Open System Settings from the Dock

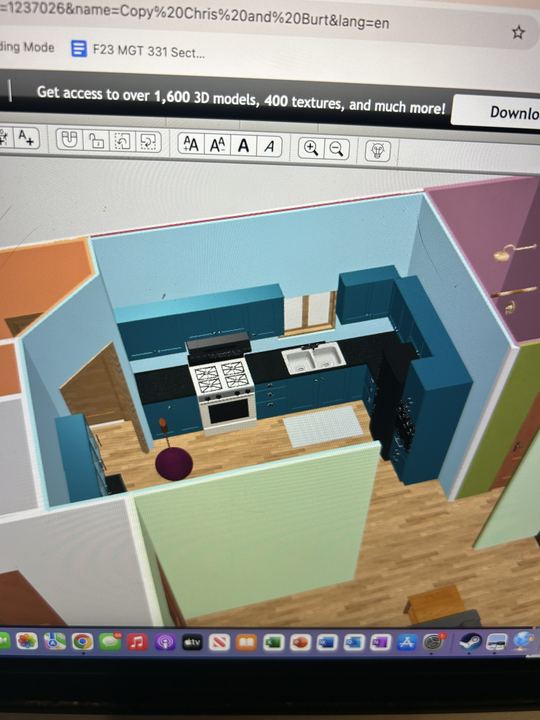pos(434,641)
